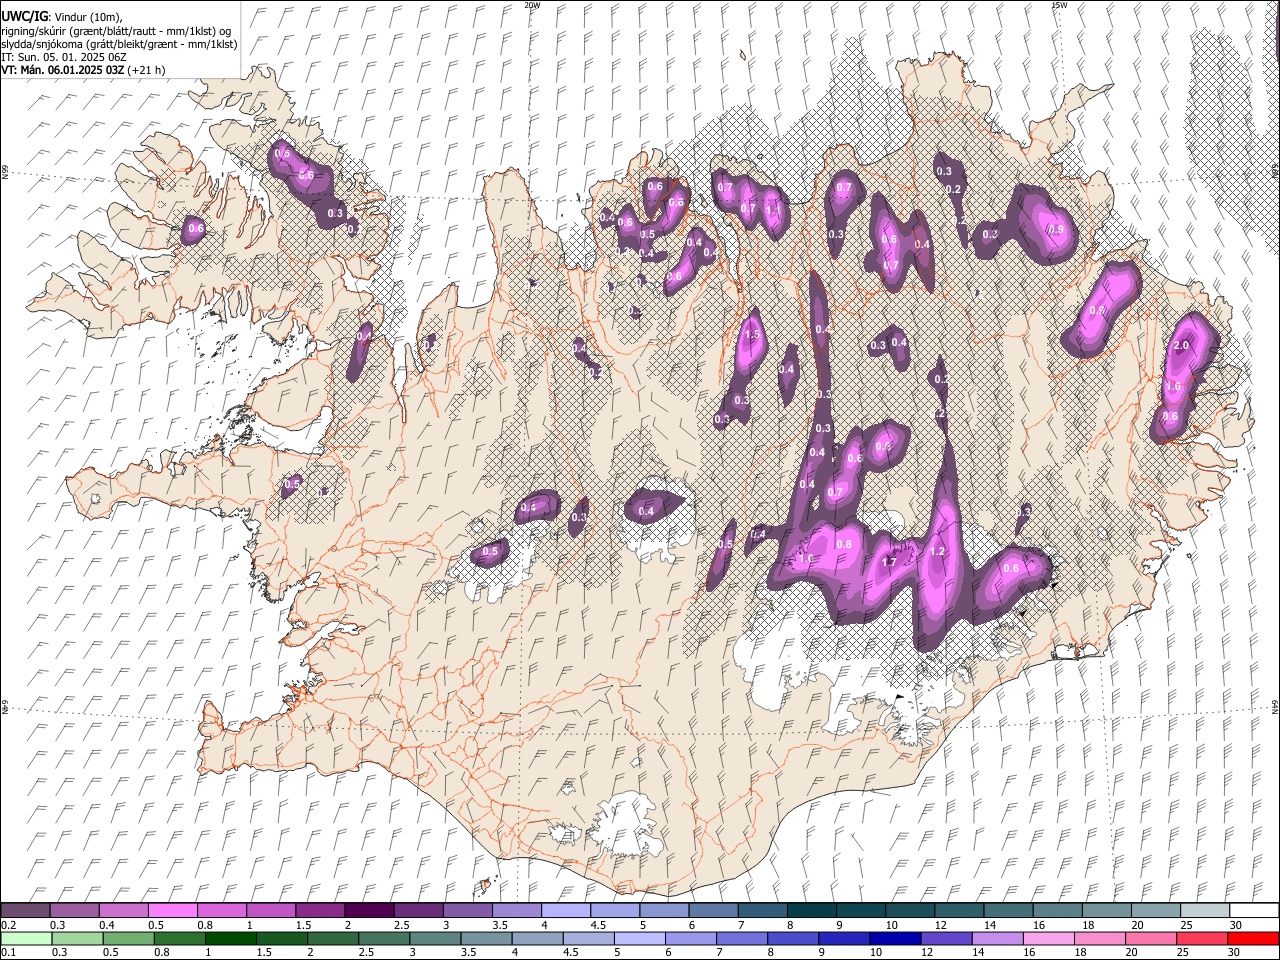This screenshot has height=960, width=1280.
Task: Pick dark teal upper-row swatch between 8 and 9
Action: pyautogui.click(x=811, y=910)
